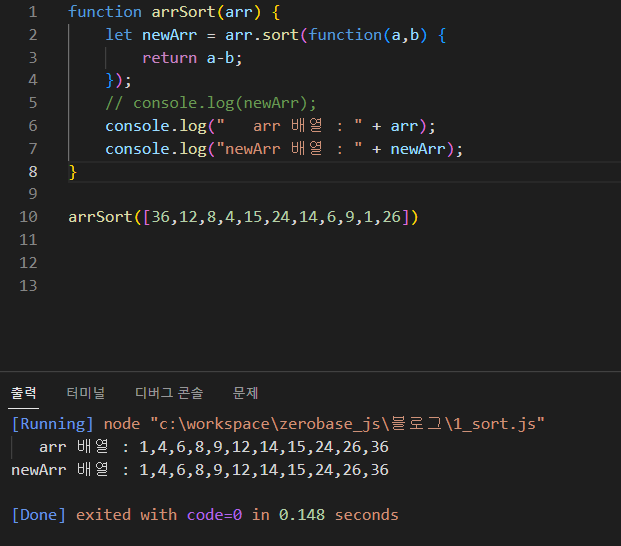
Task: Click 'let newArr' on line 2
Action: [x=151, y=35]
